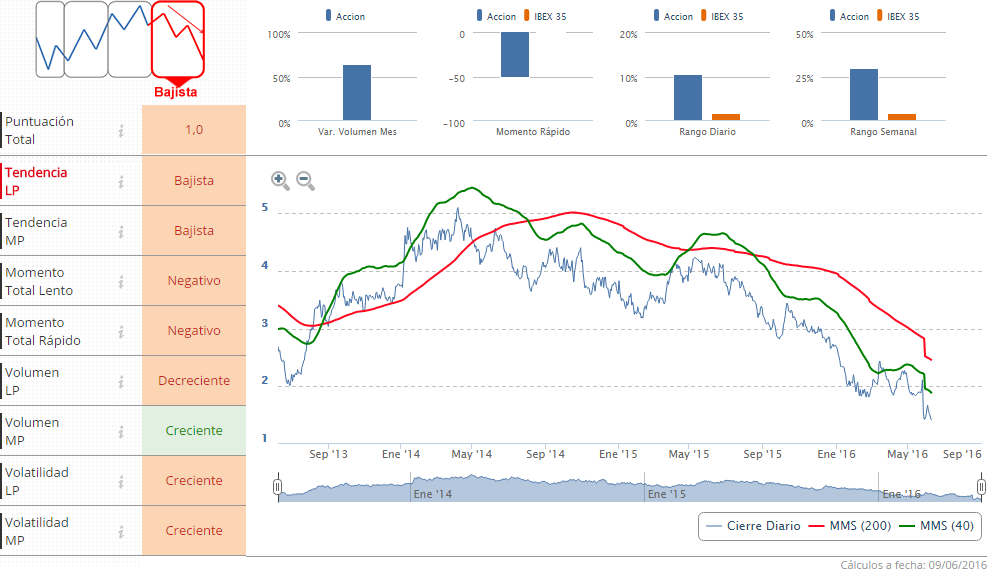Open info icon beside Volumen MP
The image size is (988, 581).
click(121, 431)
